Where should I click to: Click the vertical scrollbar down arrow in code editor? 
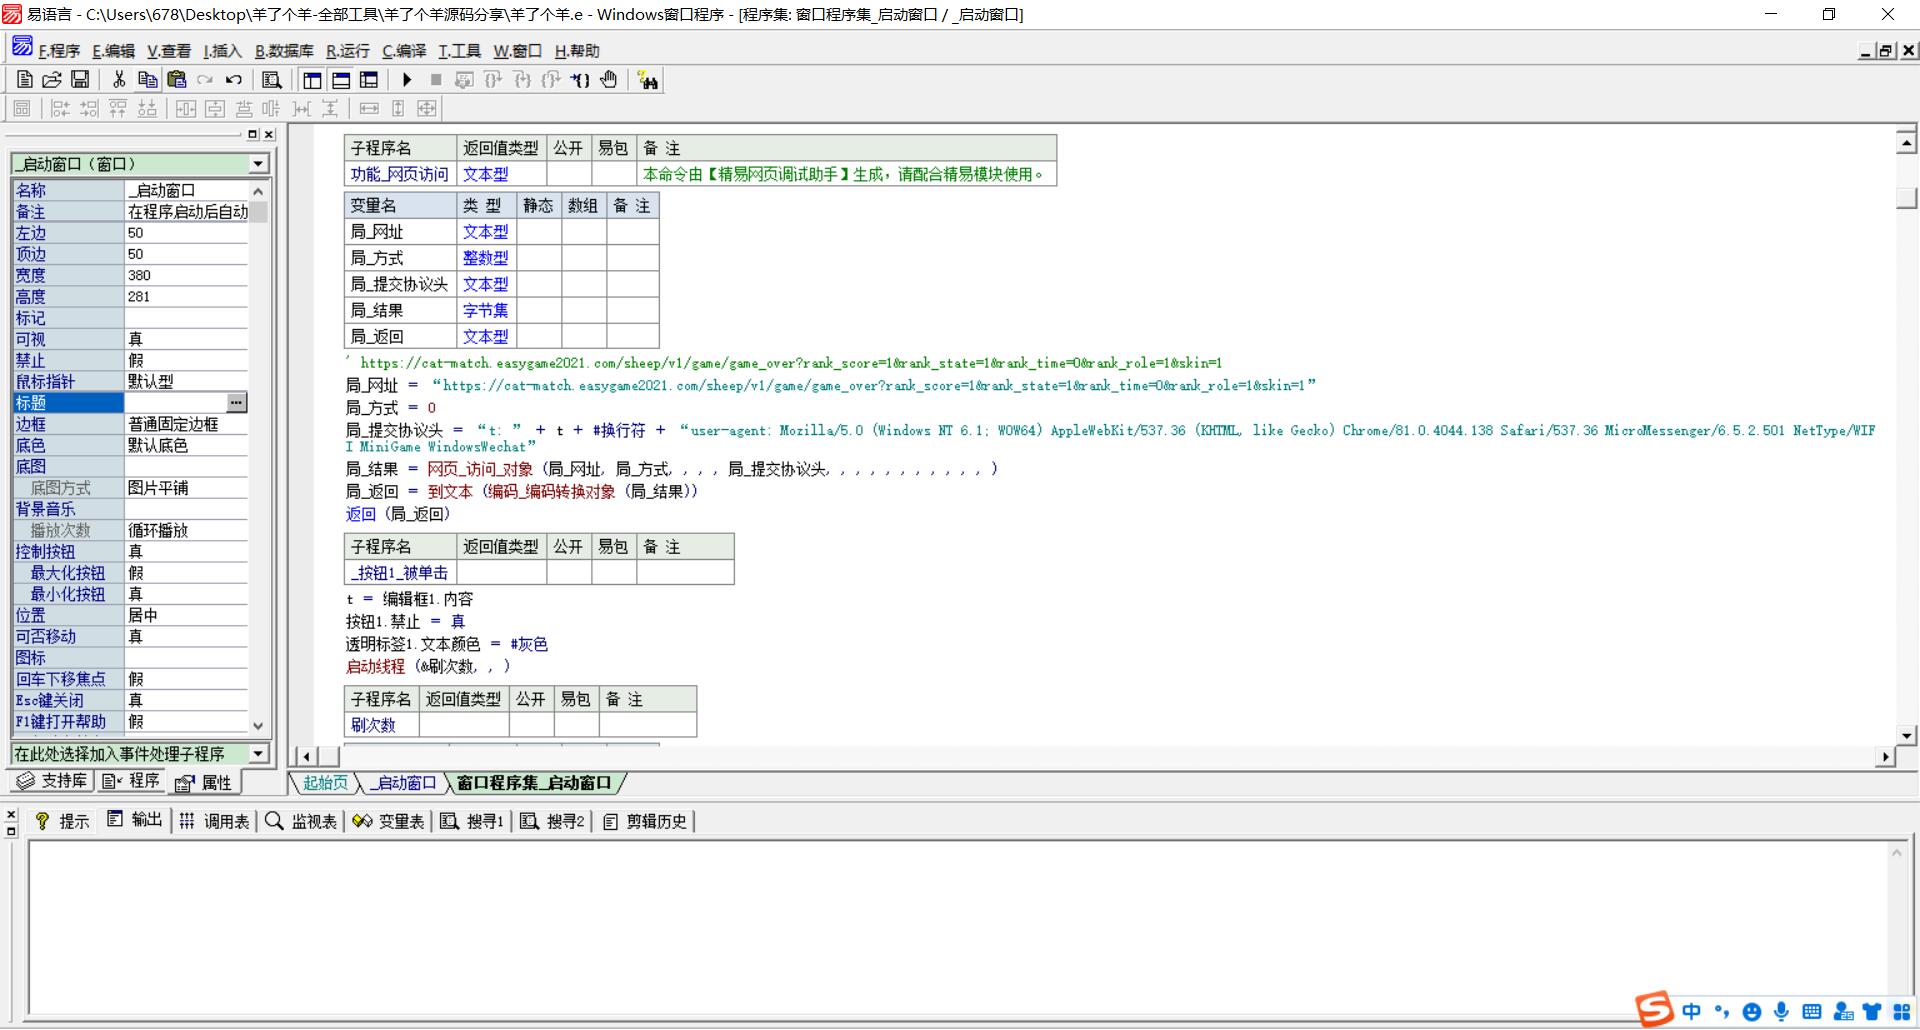click(1906, 735)
